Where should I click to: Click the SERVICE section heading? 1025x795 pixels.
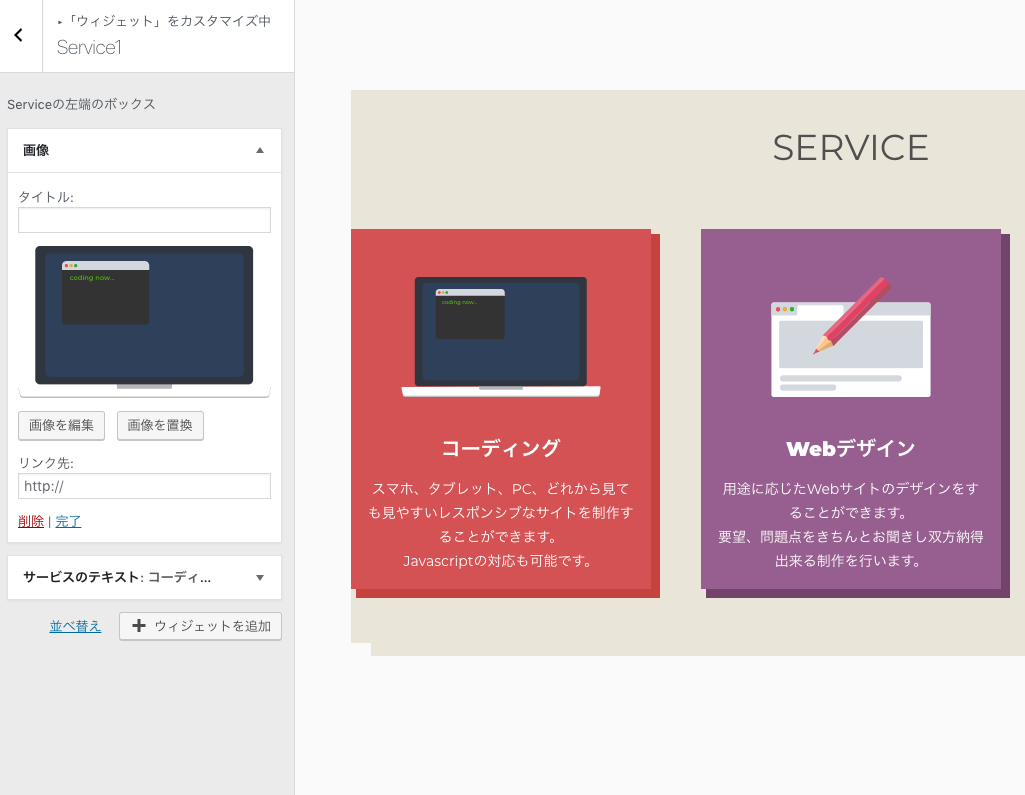click(x=850, y=148)
